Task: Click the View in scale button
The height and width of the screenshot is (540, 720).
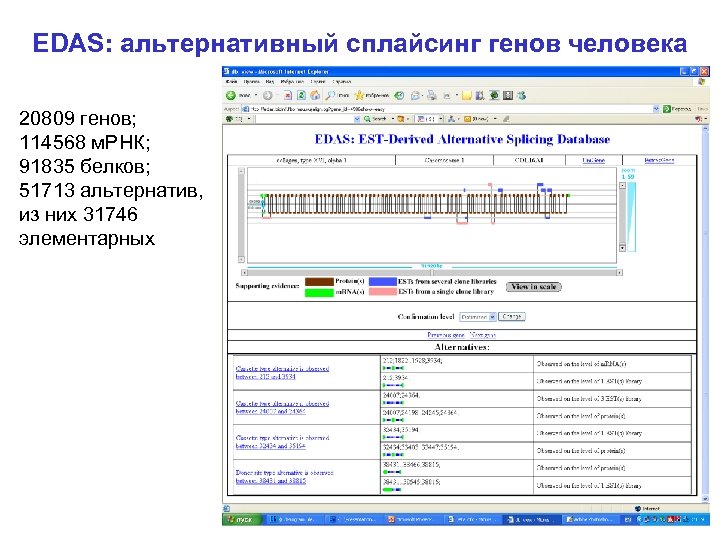Action: 534,287
